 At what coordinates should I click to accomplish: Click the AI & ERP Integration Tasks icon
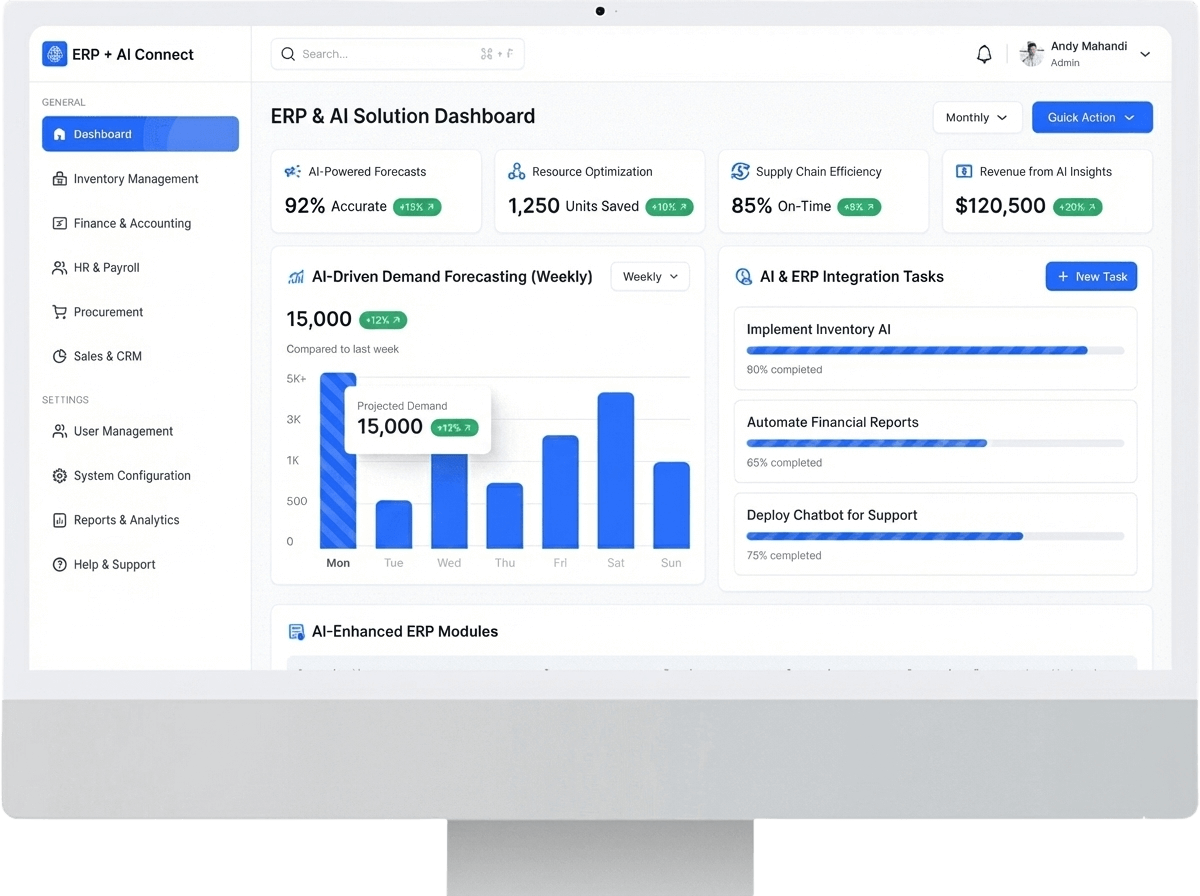(744, 277)
